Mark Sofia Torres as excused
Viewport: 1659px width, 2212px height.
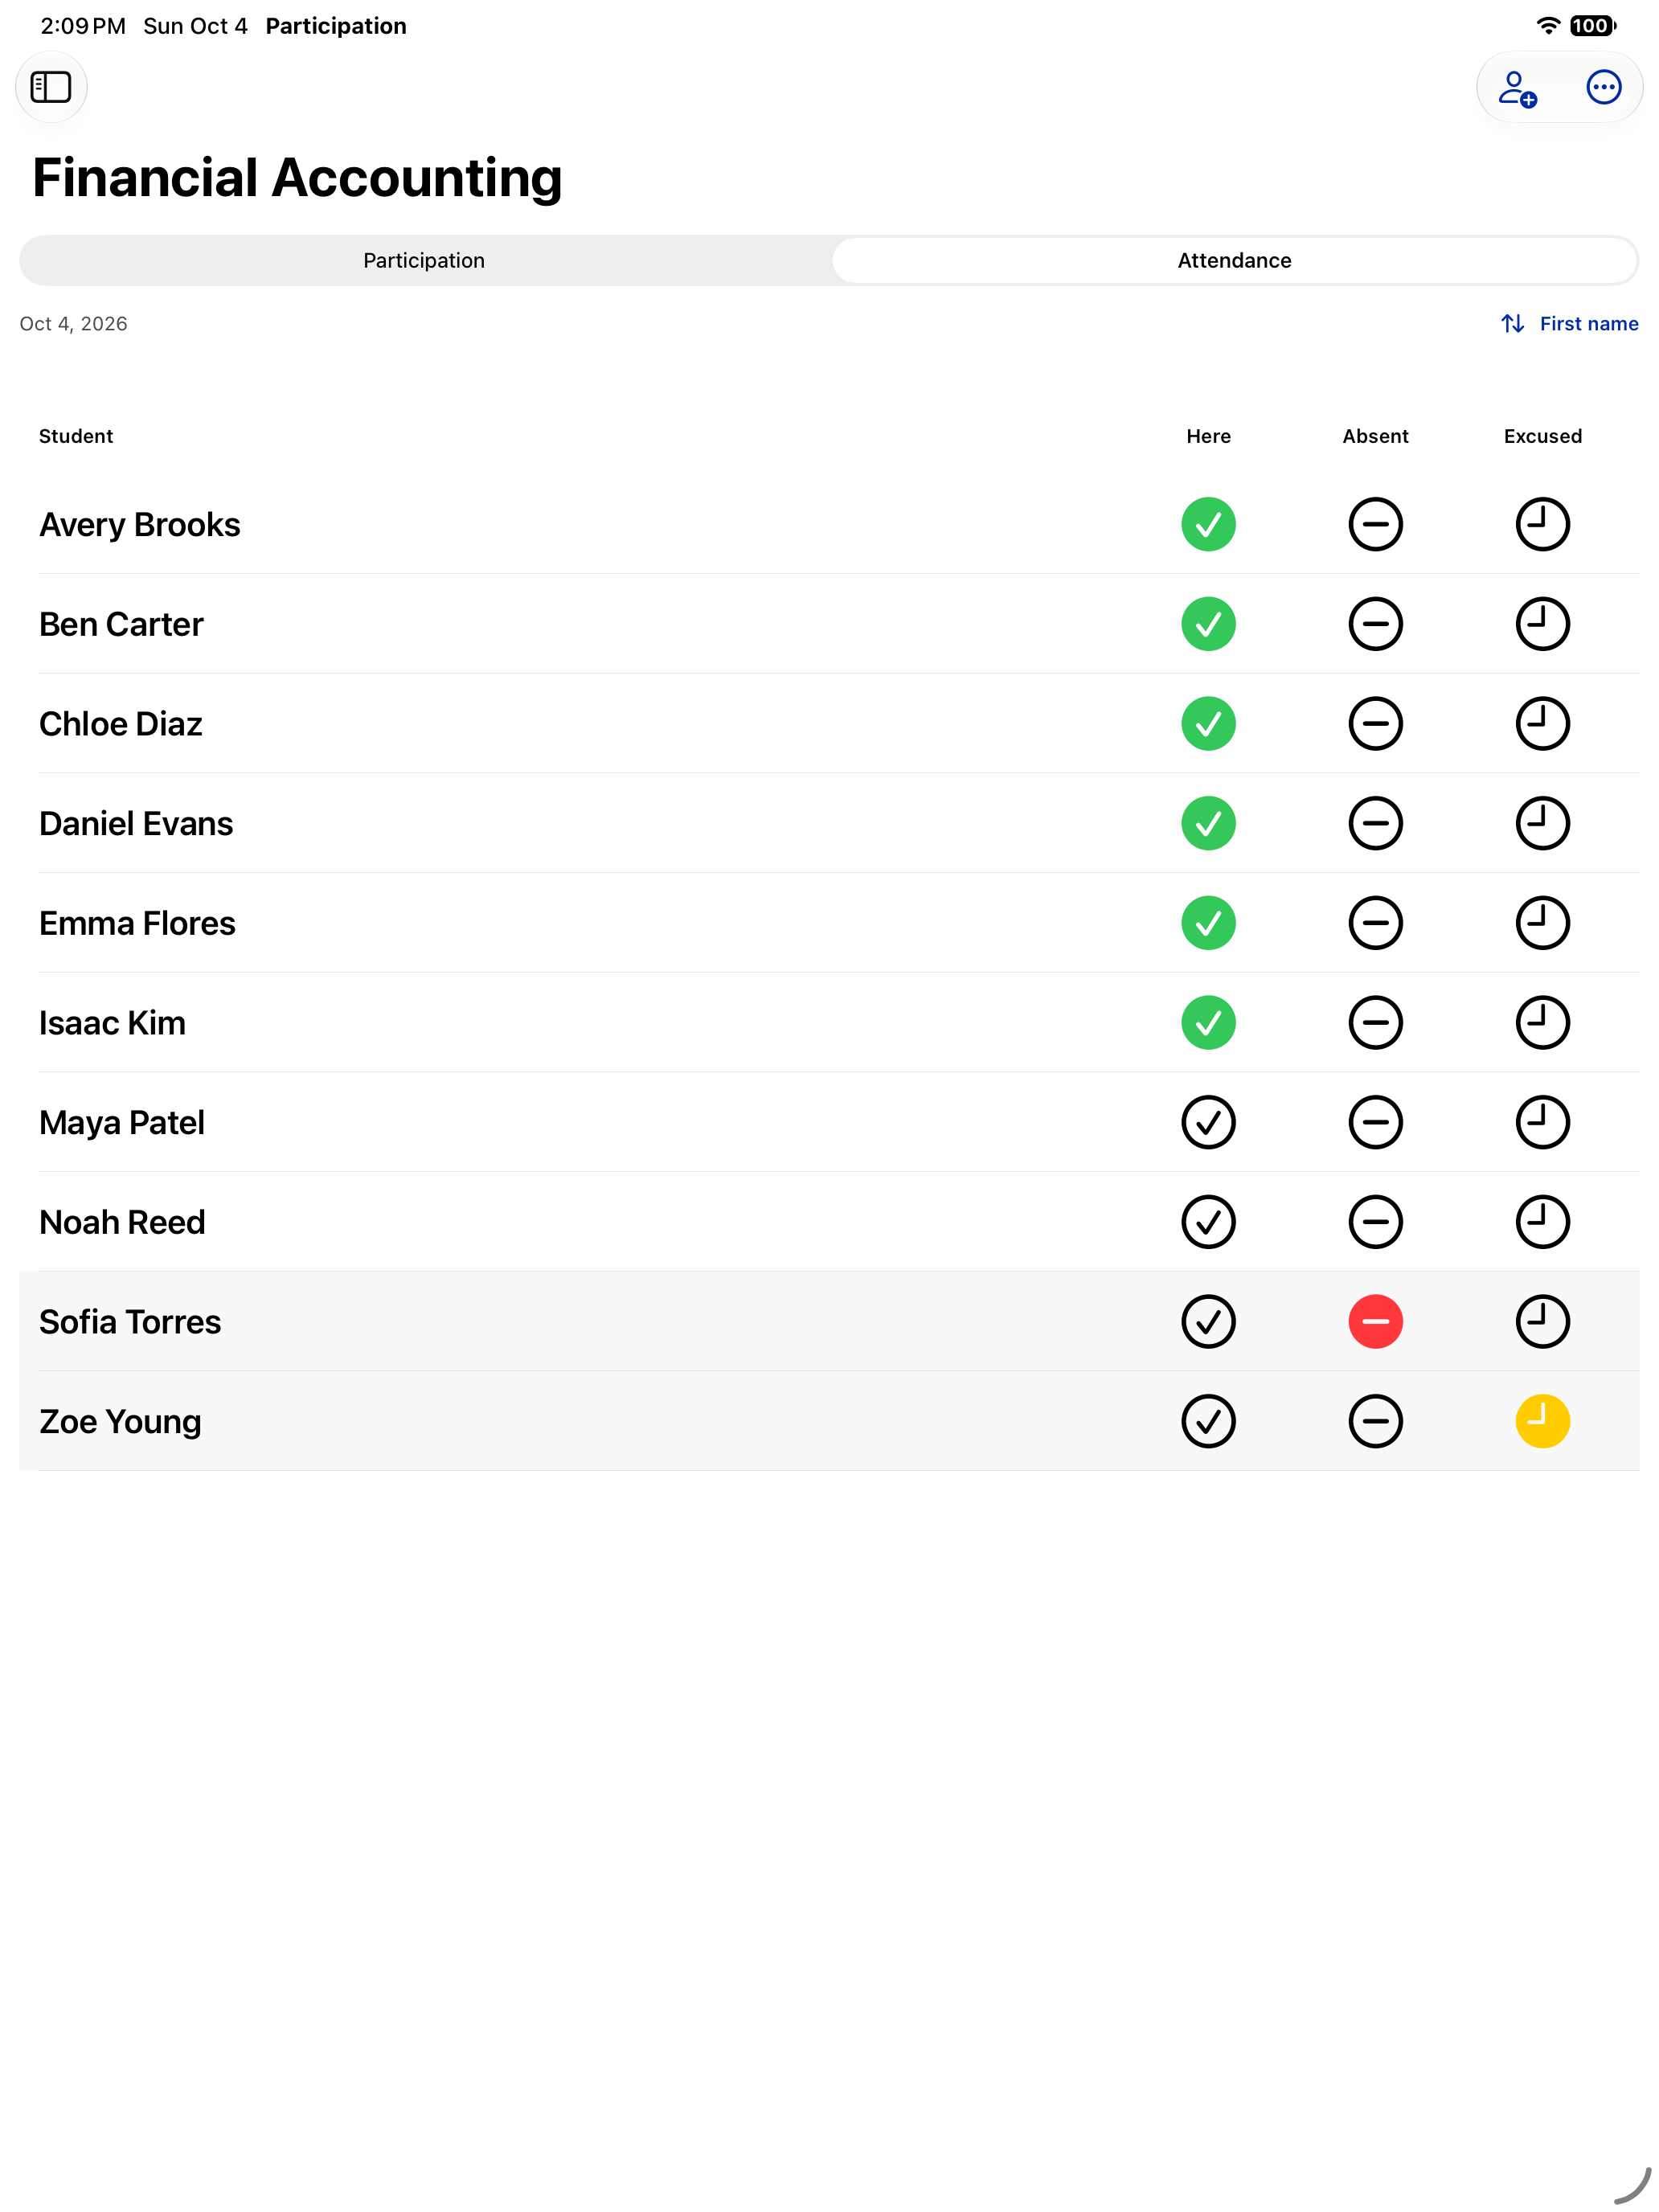[x=1542, y=1321]
